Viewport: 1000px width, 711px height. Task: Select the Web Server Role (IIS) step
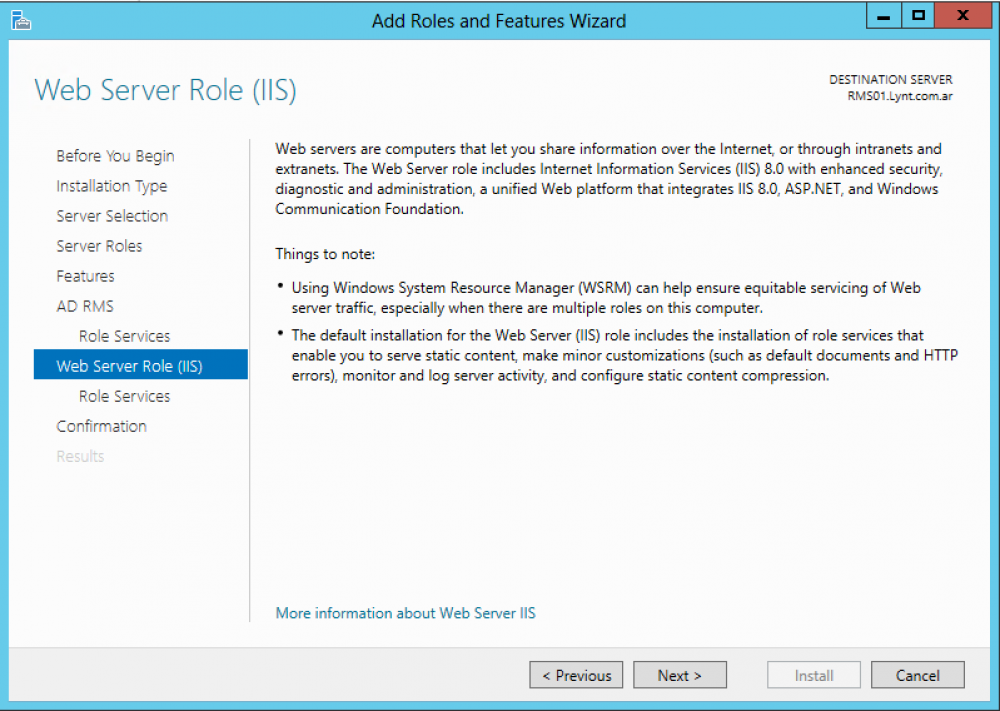[x=140, y=366]
